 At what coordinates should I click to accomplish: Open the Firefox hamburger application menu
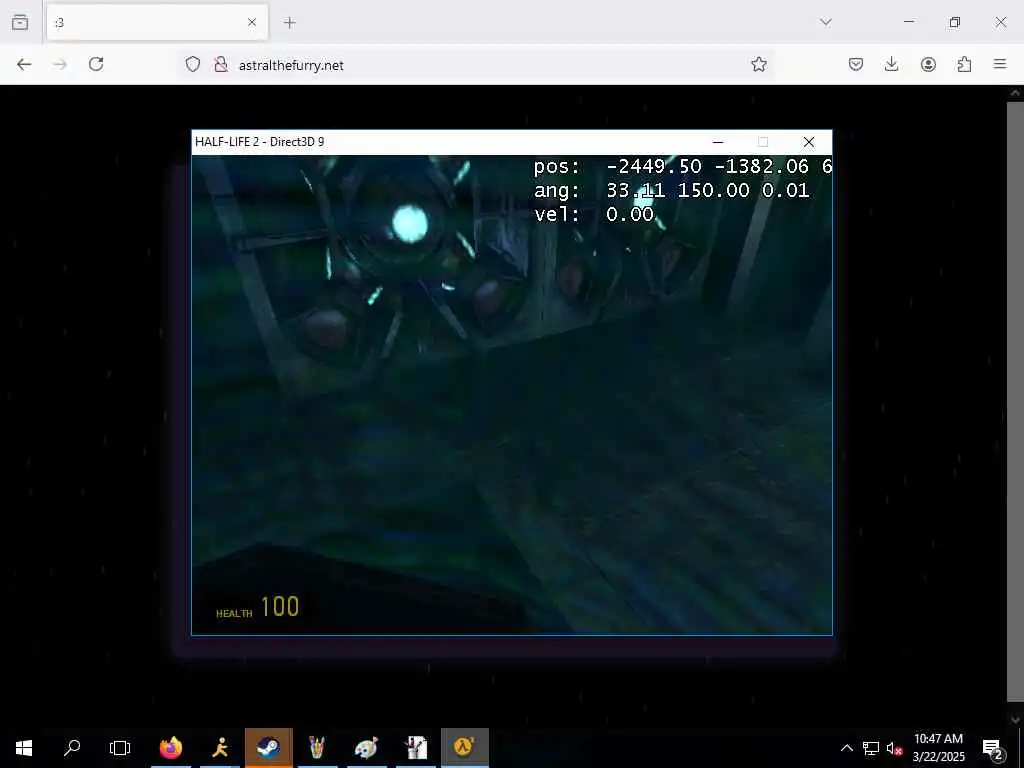click(1000, 64)
